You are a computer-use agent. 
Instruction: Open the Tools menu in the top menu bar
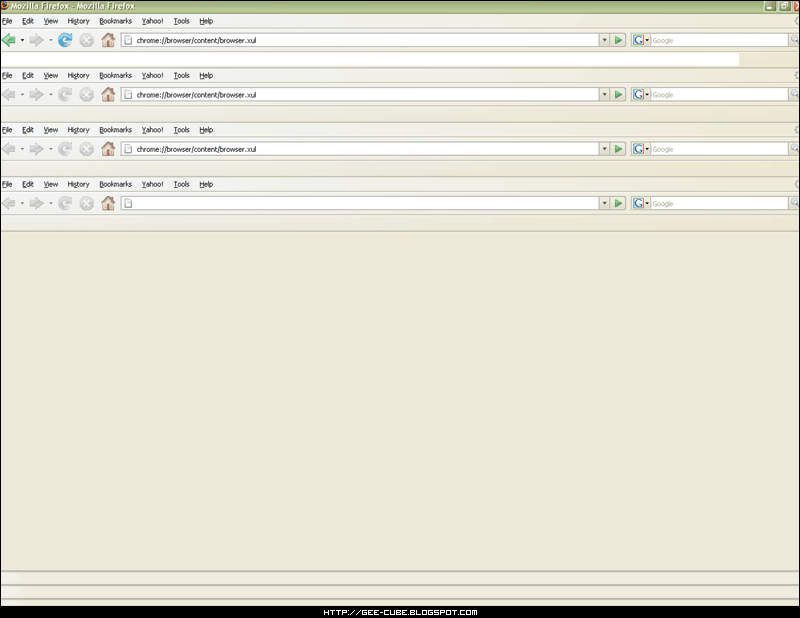coord(182,21)
